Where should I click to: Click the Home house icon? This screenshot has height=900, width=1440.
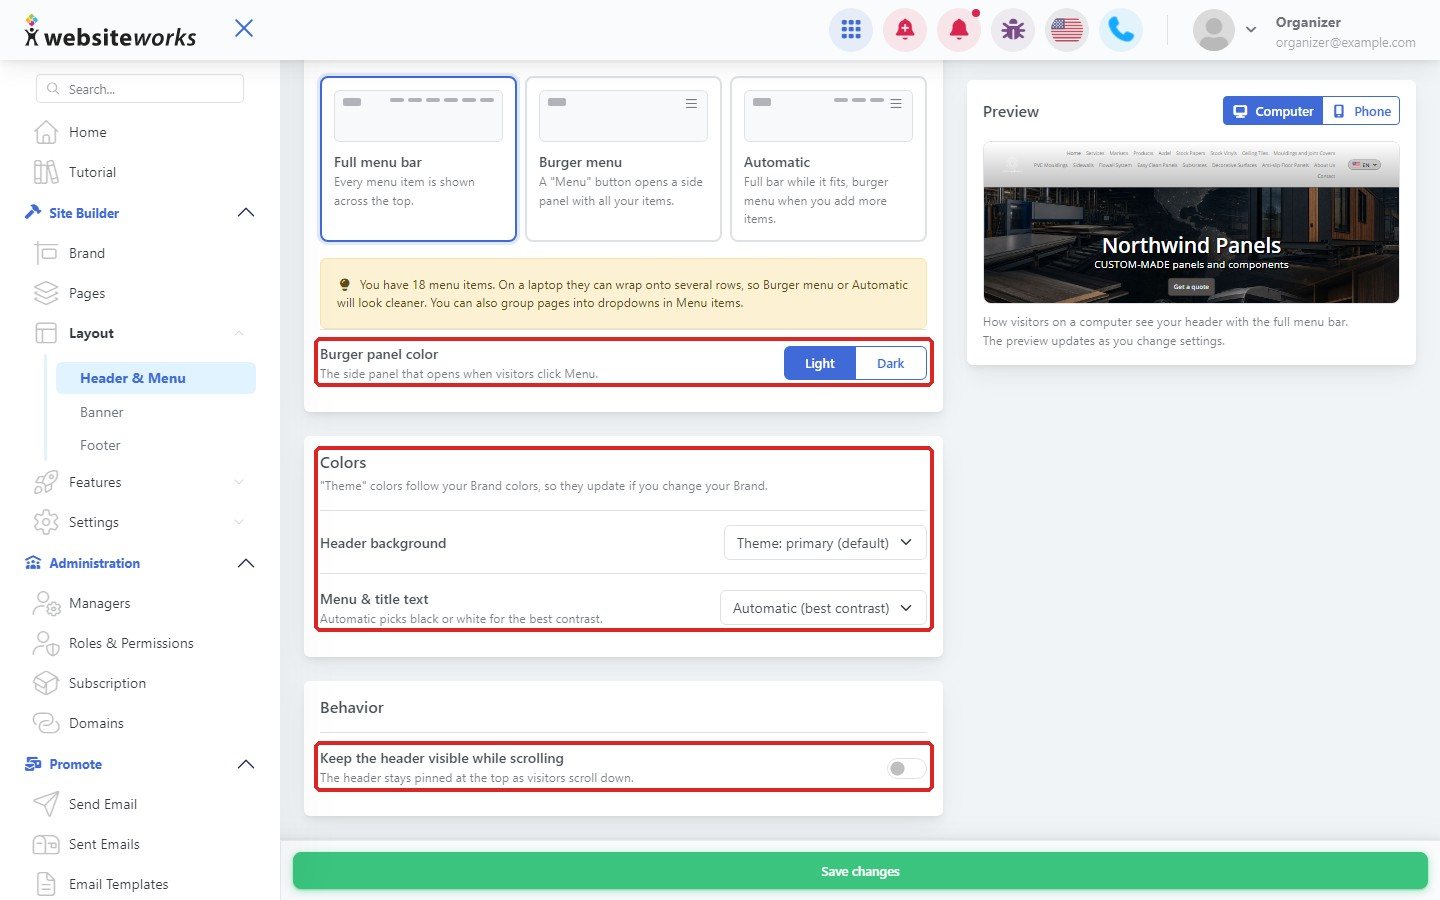[46, 132]
